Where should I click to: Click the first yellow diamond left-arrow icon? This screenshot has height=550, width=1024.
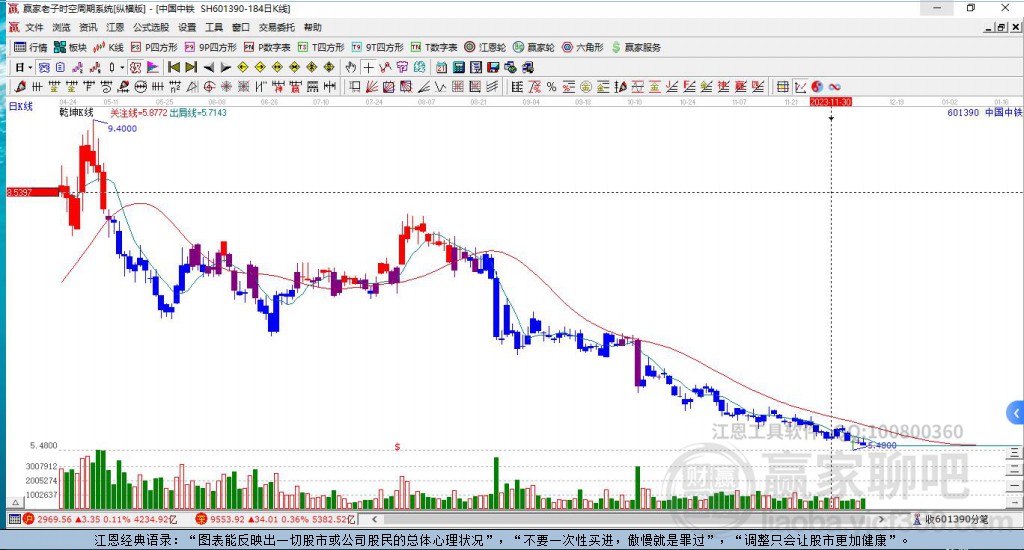point(243,67)
